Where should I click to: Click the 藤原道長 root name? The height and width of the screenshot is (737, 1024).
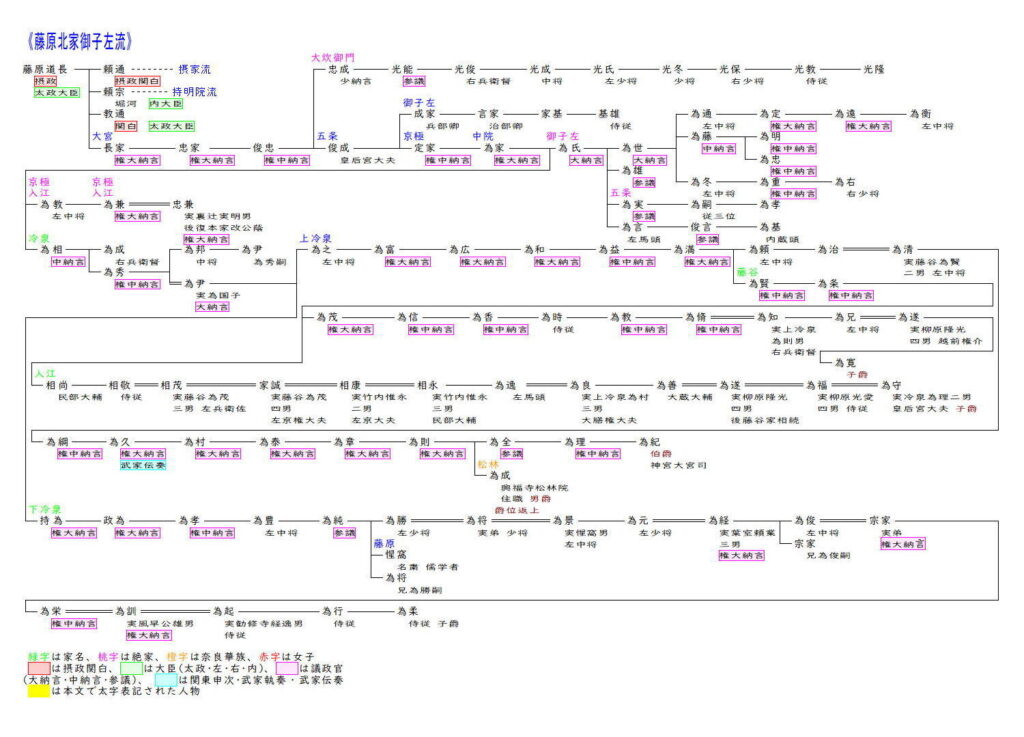click(x=45, y=69)
